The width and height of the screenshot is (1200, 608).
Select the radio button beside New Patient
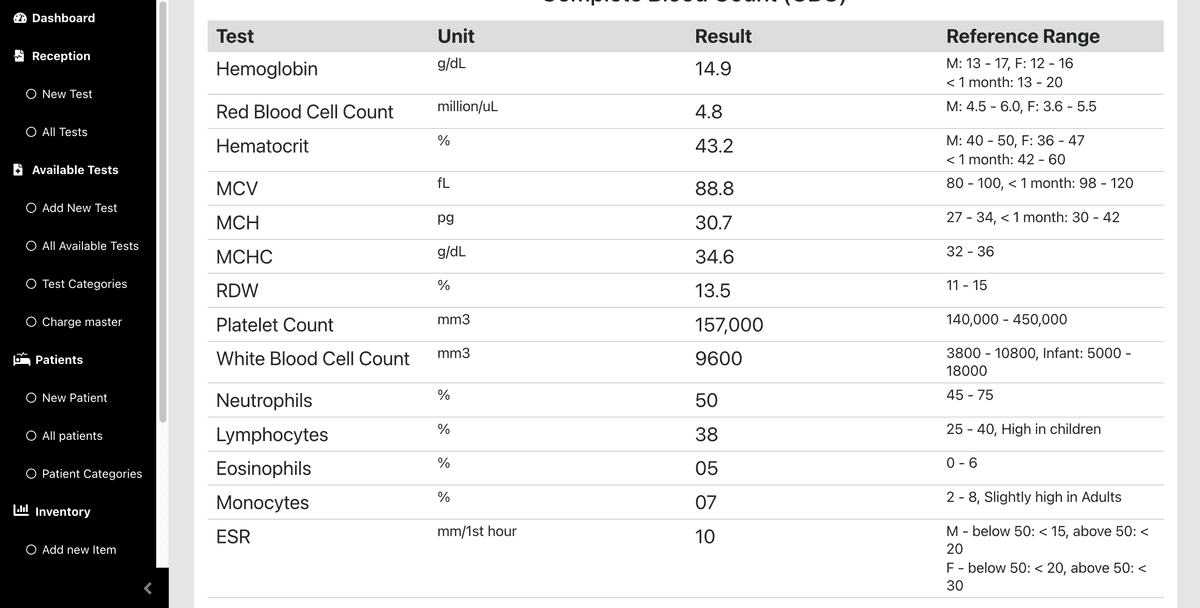31,397
